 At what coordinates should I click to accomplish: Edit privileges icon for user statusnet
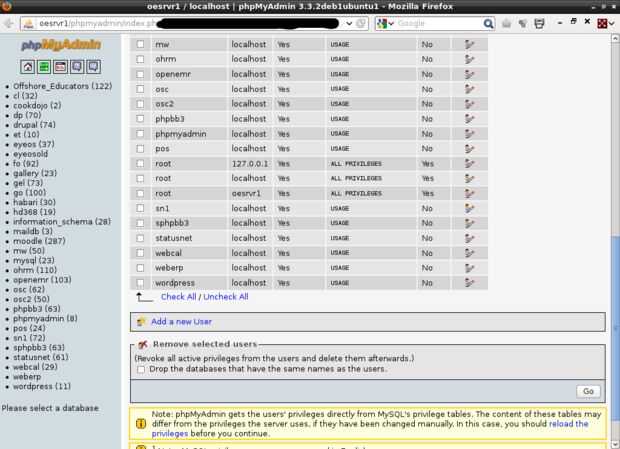coord(469,238)
